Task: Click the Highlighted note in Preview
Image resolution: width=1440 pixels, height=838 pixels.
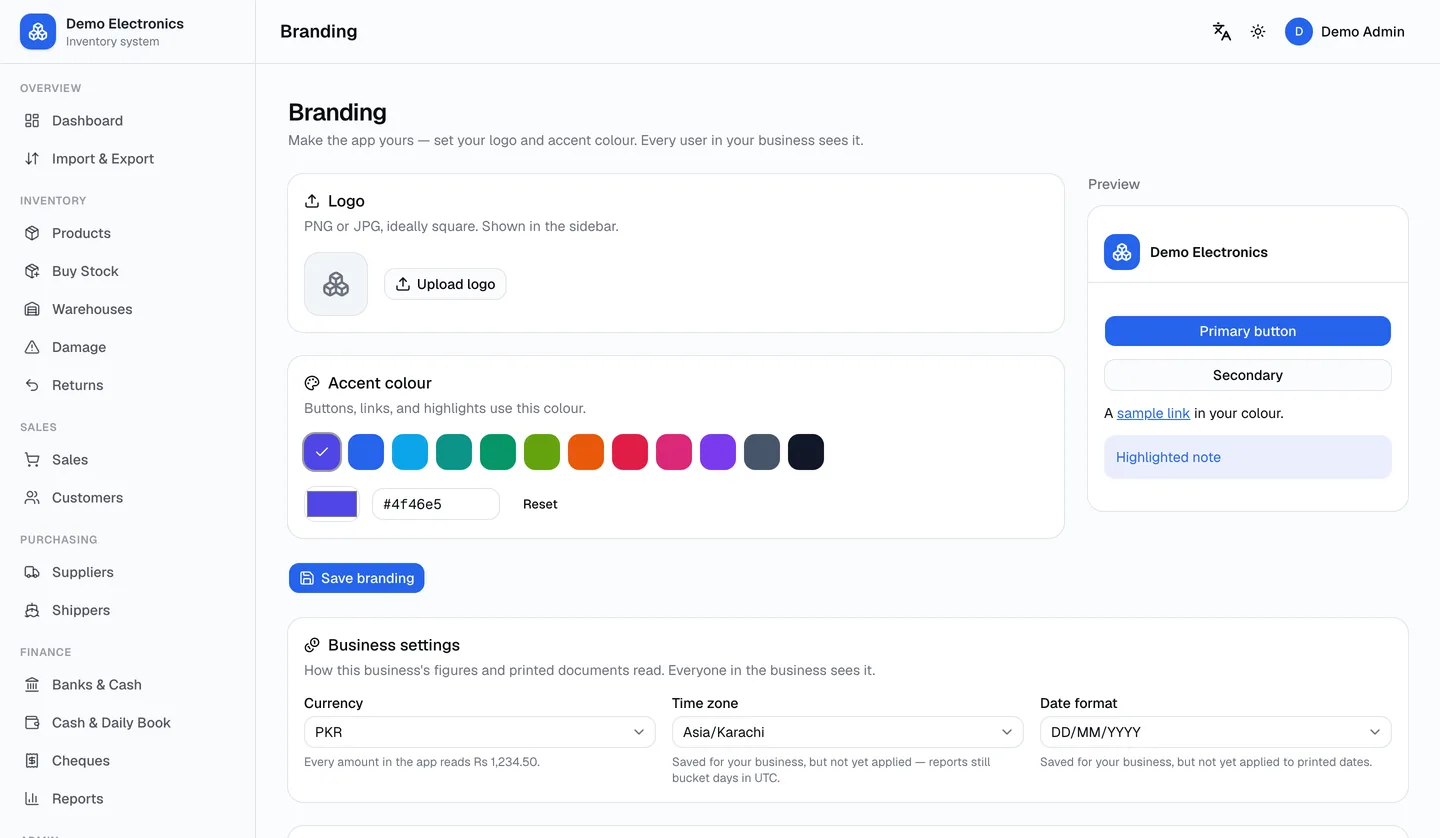Action: (x=1247, y=457)
